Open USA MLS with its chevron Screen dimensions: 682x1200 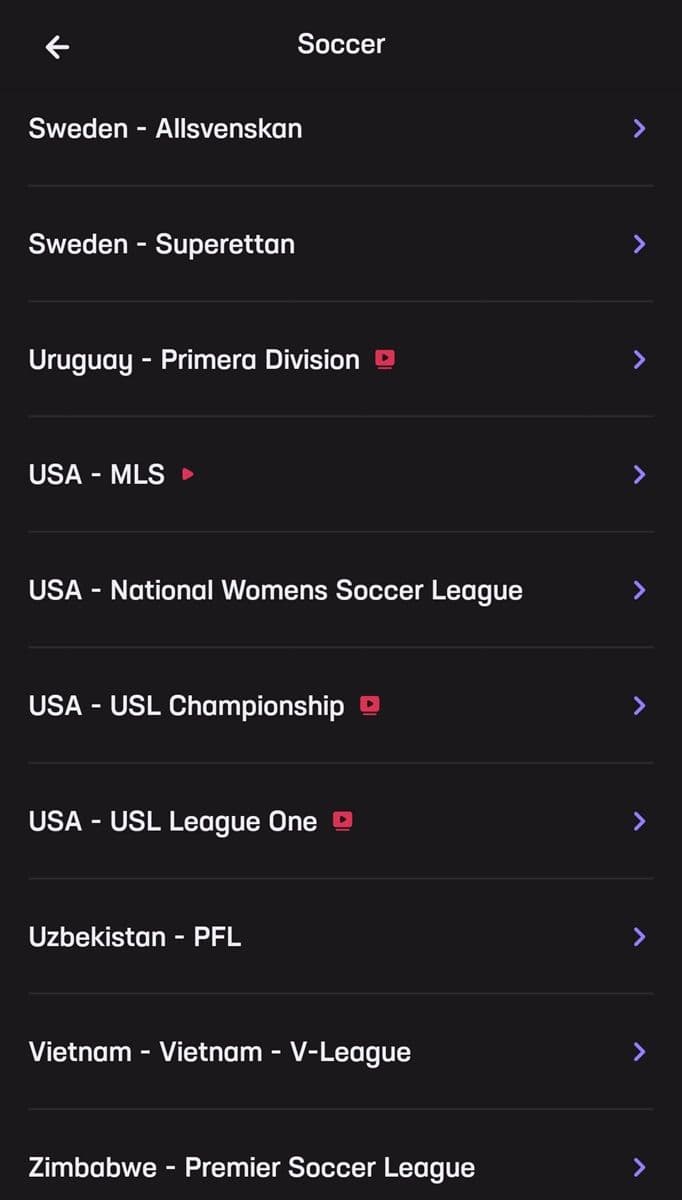point(640,475)
